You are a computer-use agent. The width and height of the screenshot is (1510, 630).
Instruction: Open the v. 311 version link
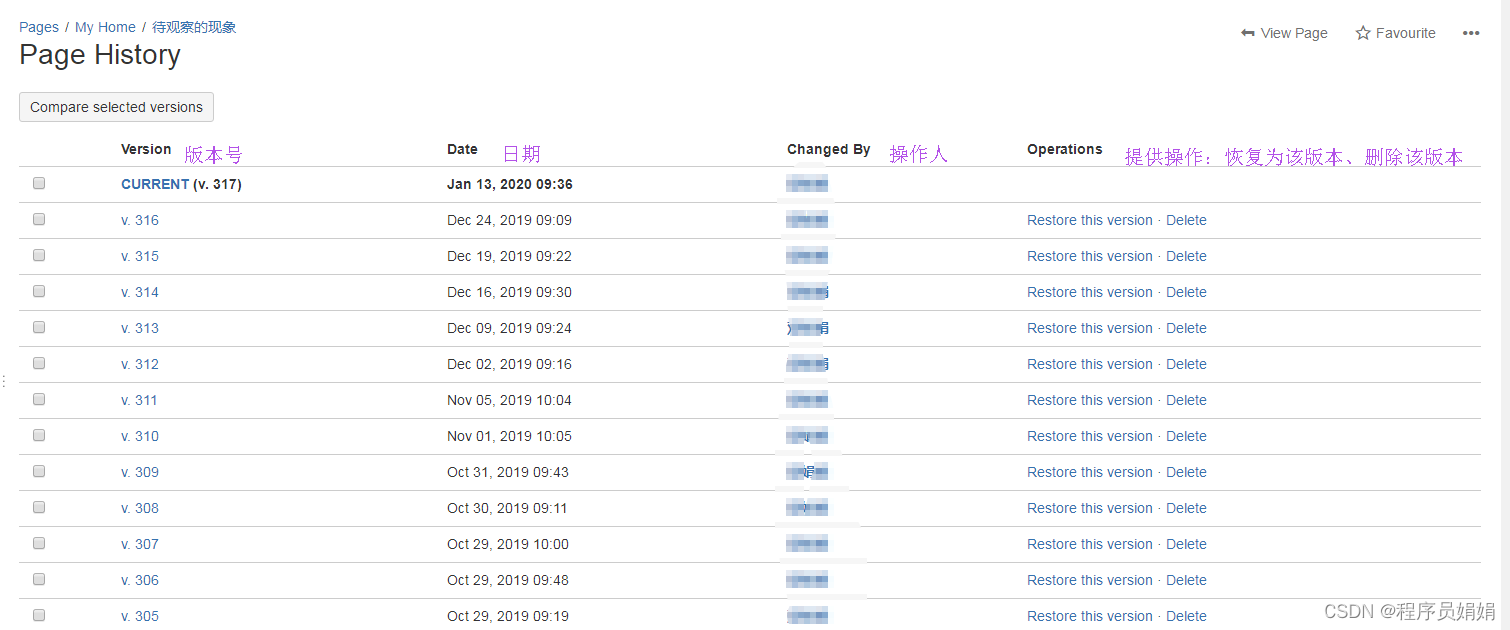pos(139,400)
